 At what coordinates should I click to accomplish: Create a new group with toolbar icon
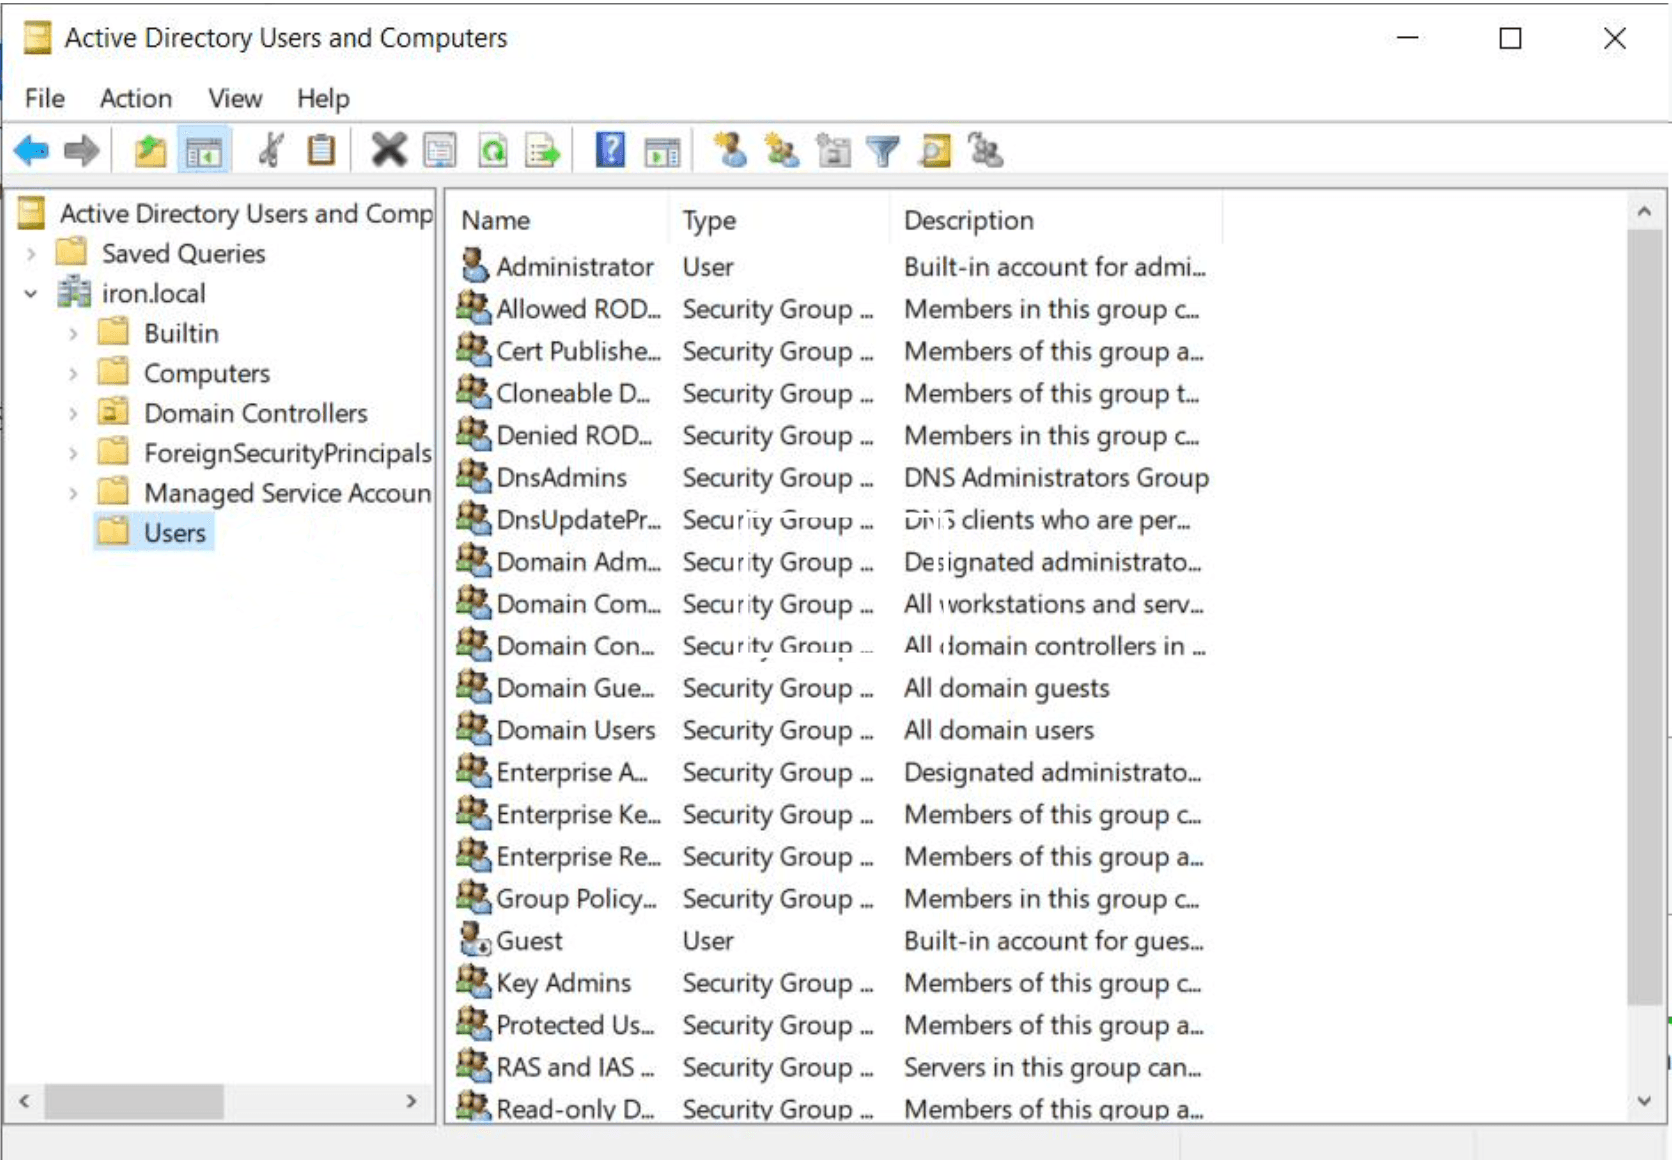pos(781,151)
